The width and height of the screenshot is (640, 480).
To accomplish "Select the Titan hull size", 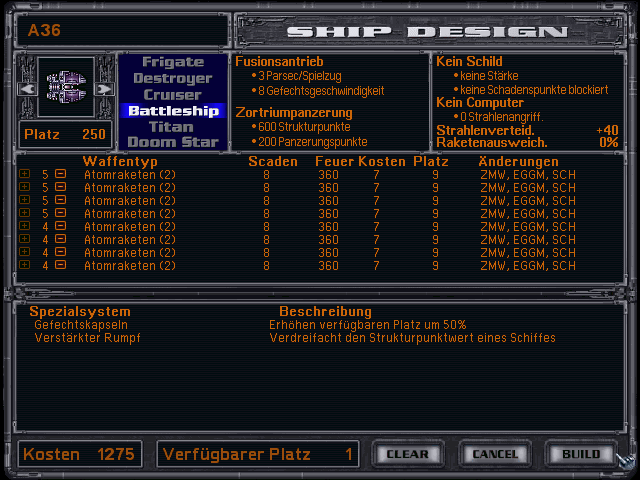I will 171,127.
